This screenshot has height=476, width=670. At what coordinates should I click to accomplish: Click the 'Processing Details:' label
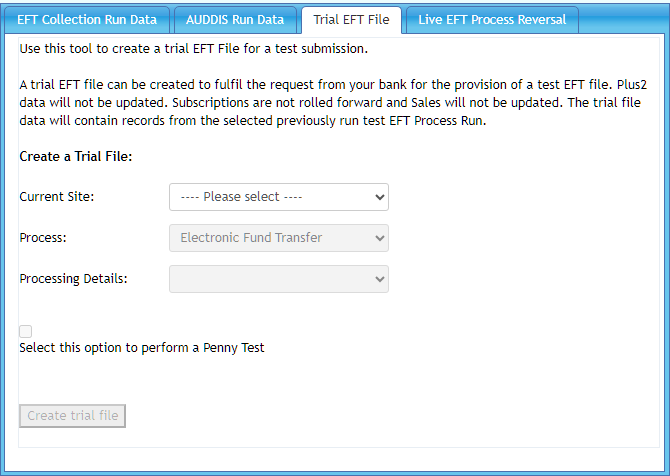click(73, 279)
